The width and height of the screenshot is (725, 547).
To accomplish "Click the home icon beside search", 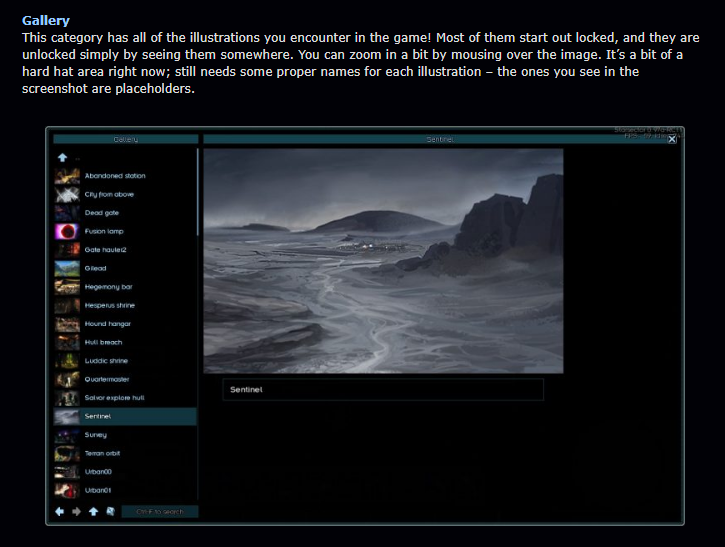I will coord(109,511).
